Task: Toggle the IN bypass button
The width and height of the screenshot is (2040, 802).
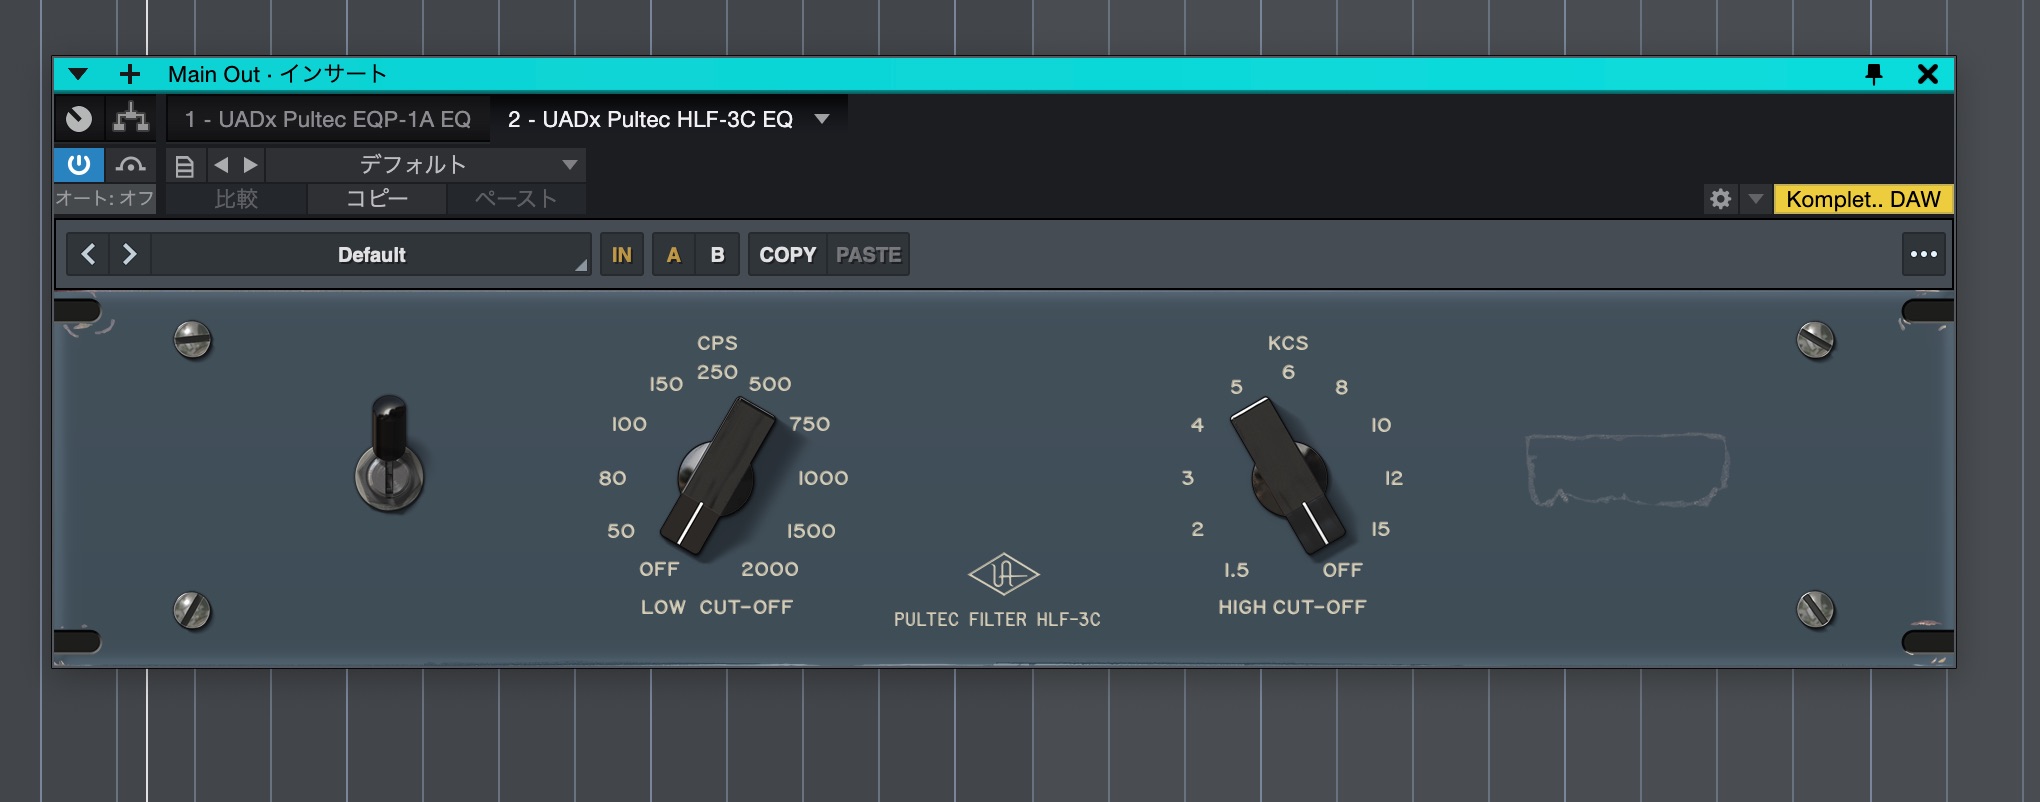Action: coord(622,254)
